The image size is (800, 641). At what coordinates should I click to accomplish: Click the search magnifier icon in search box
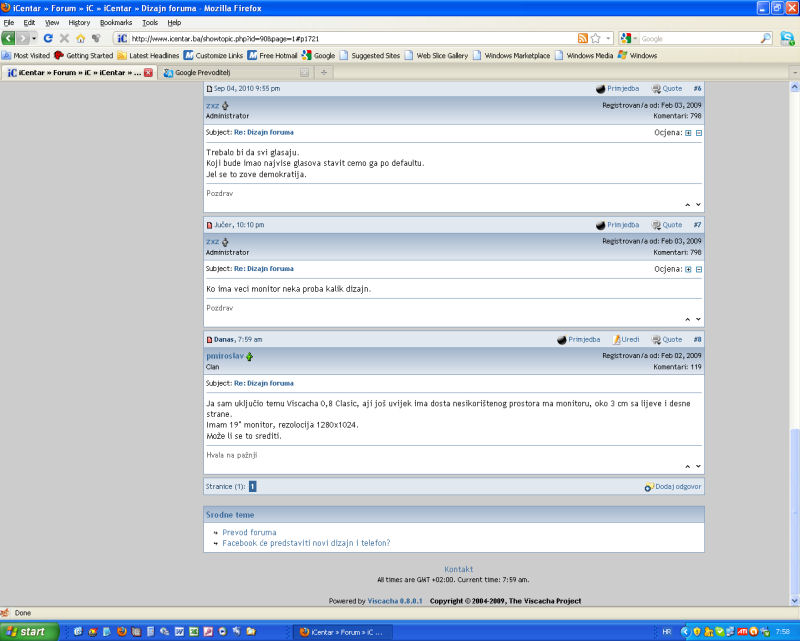pyautogui.click(x=765, y=38)
